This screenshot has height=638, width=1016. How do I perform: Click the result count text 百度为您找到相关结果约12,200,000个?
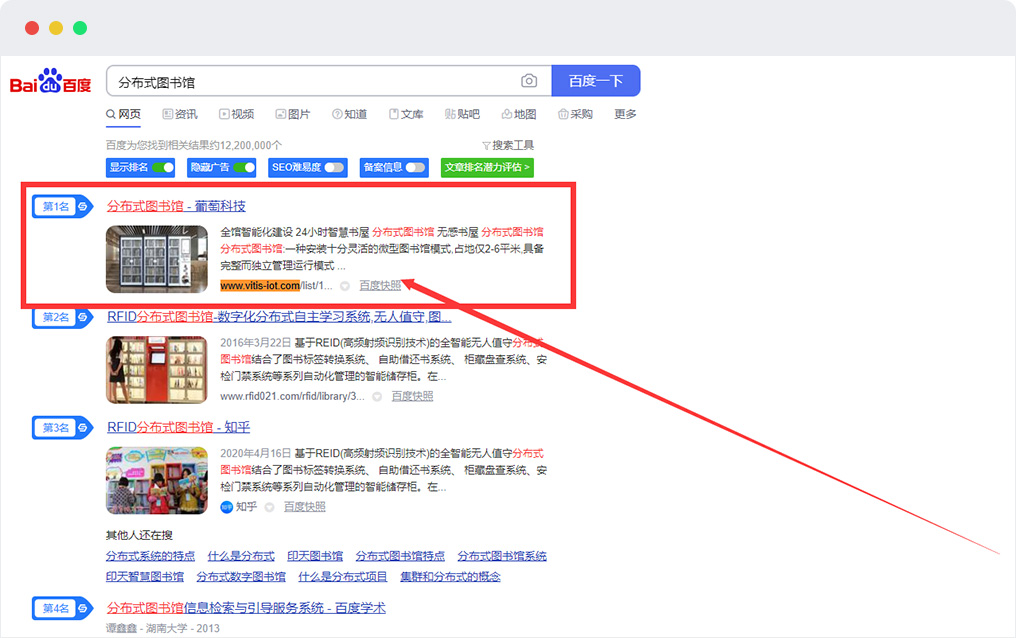[194, 145]
